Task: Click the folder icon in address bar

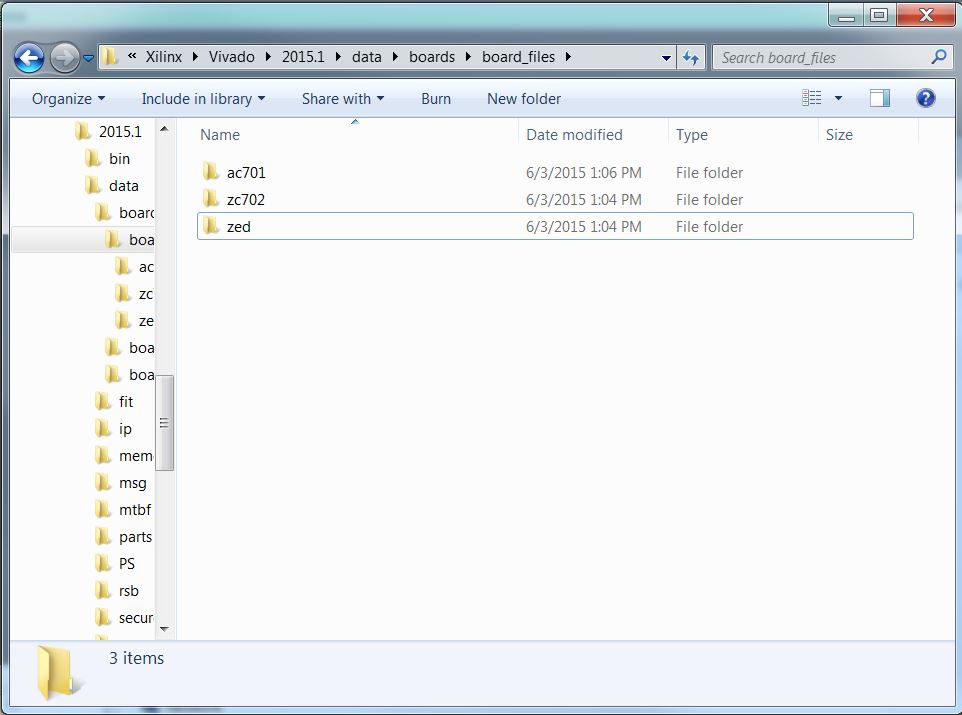Action: tap(110, 57)
